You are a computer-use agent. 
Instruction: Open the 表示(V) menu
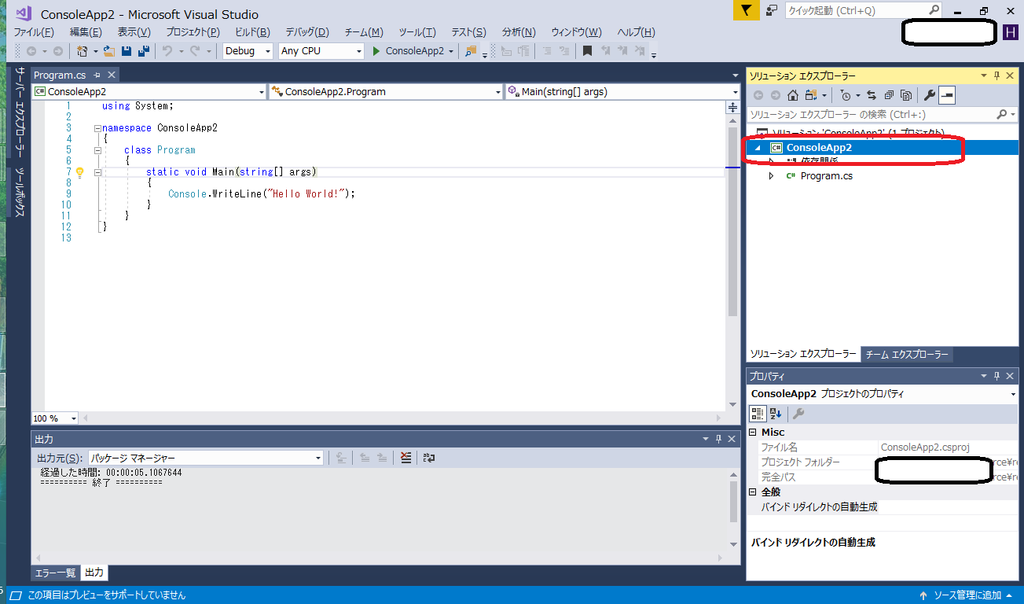coord(134,32)
